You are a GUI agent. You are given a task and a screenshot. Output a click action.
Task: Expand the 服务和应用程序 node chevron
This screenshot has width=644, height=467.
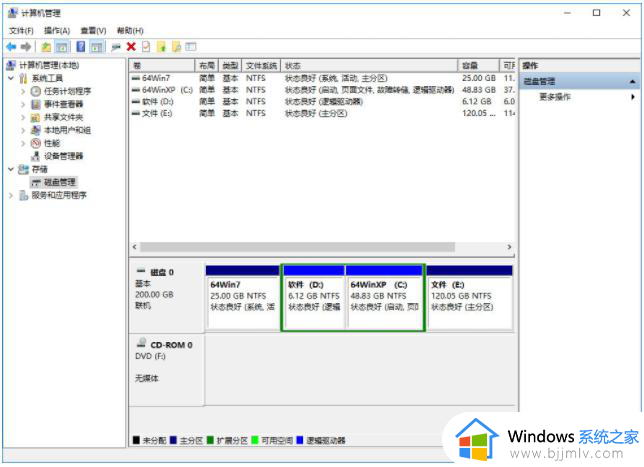(11, 195)
